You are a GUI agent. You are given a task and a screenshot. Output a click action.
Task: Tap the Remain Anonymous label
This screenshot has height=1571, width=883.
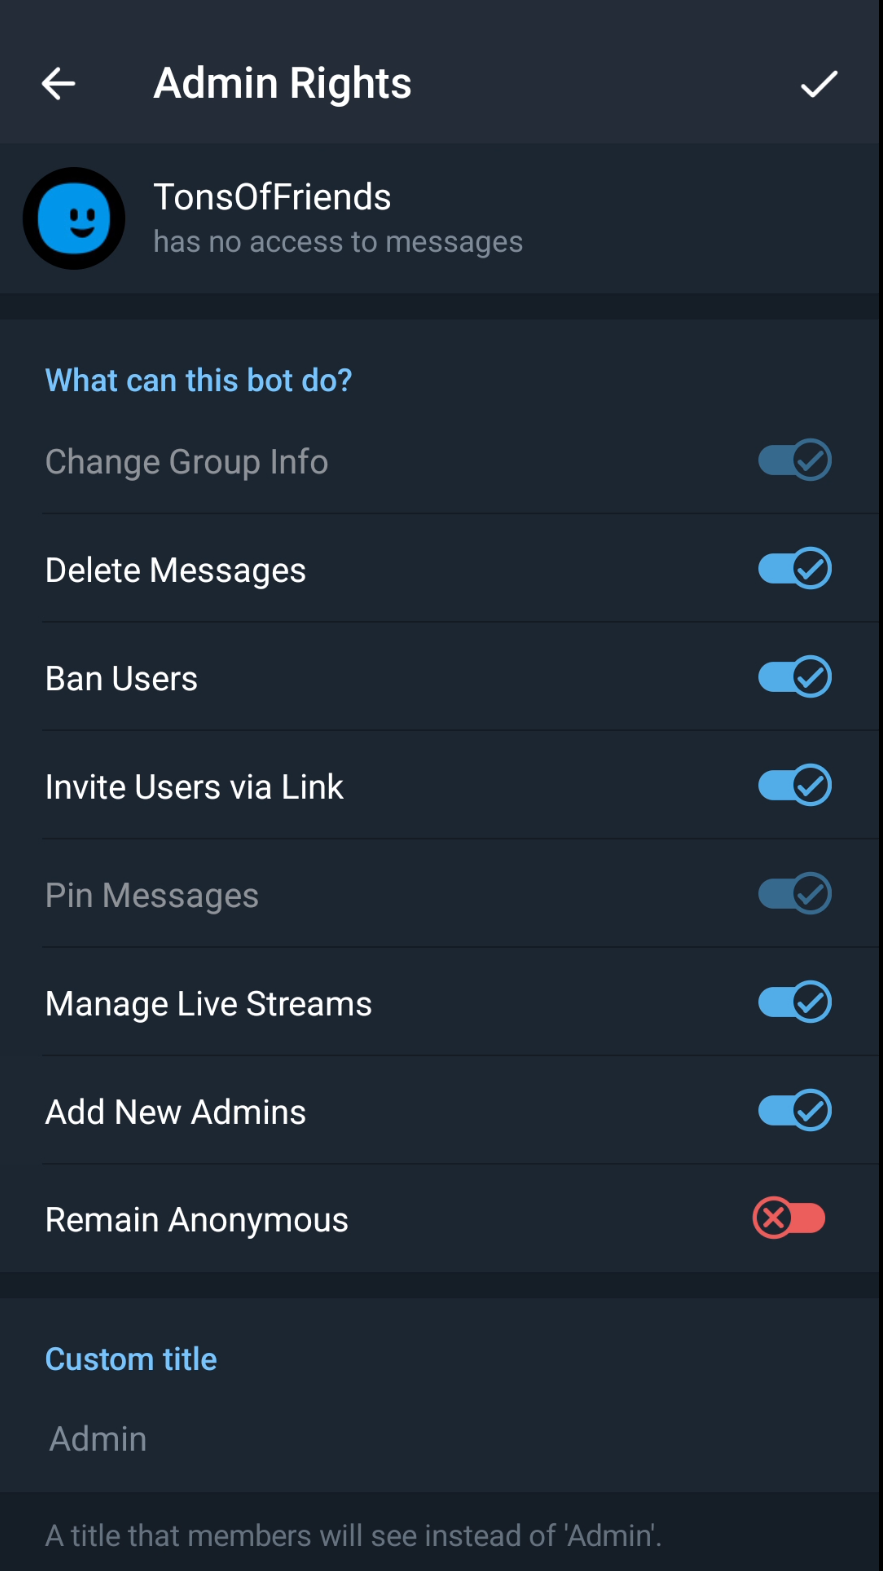click(197, 1220)
